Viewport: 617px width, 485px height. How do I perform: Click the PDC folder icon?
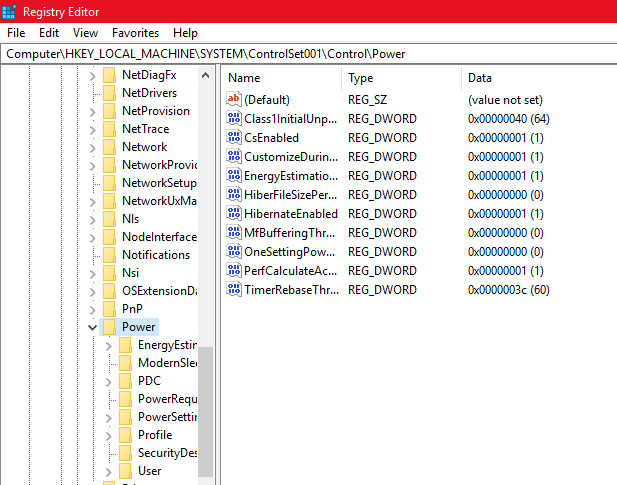click(x=125, y=381)
